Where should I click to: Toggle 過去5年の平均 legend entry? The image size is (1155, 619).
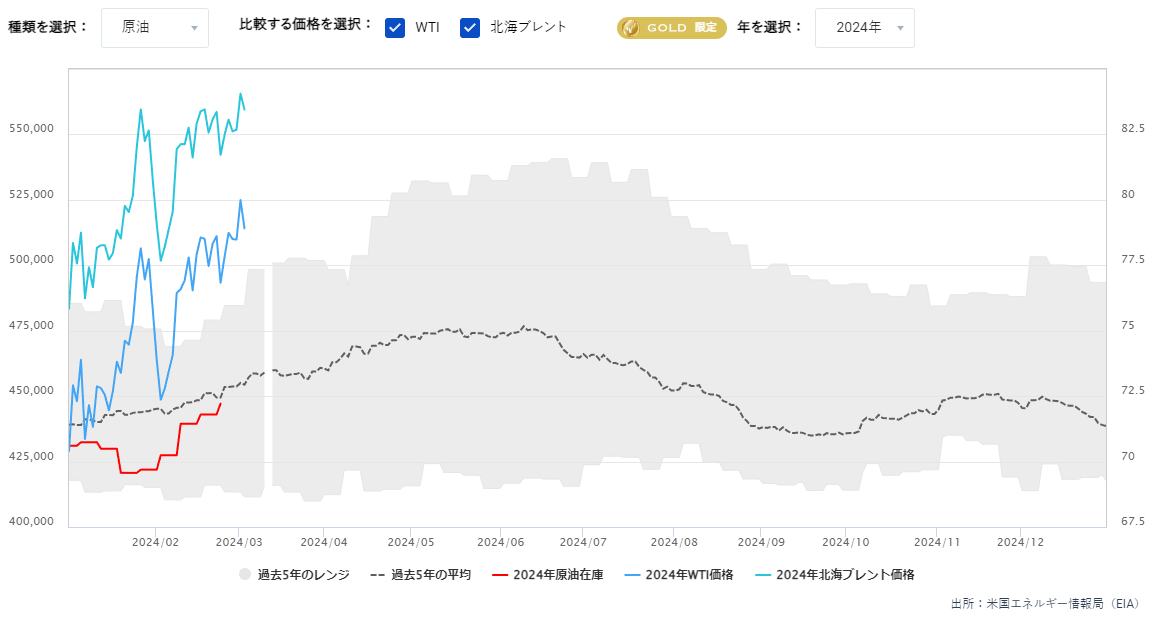point(421,575)
